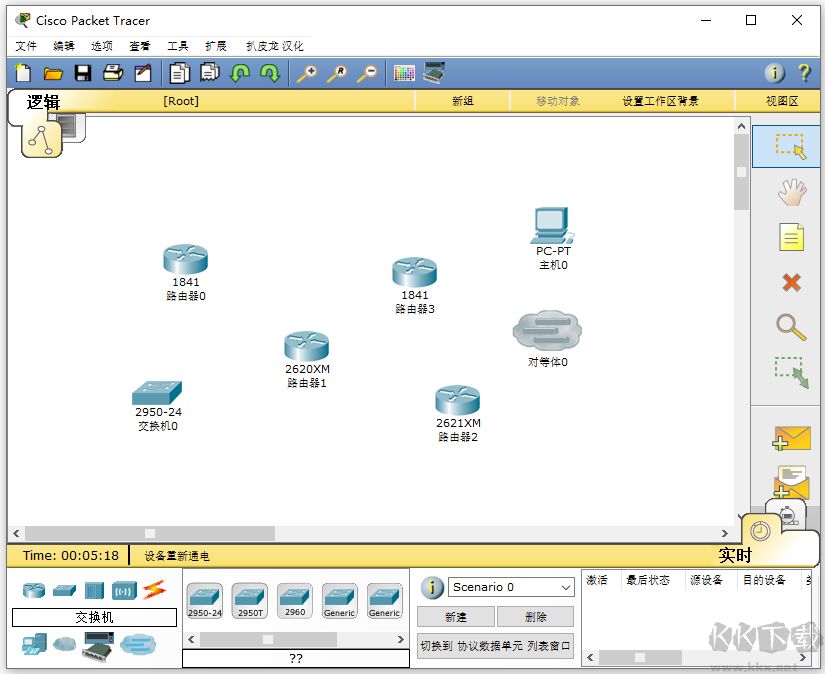Pick the 2960 switch model
825x674 pixels.
tap(295, 600)
